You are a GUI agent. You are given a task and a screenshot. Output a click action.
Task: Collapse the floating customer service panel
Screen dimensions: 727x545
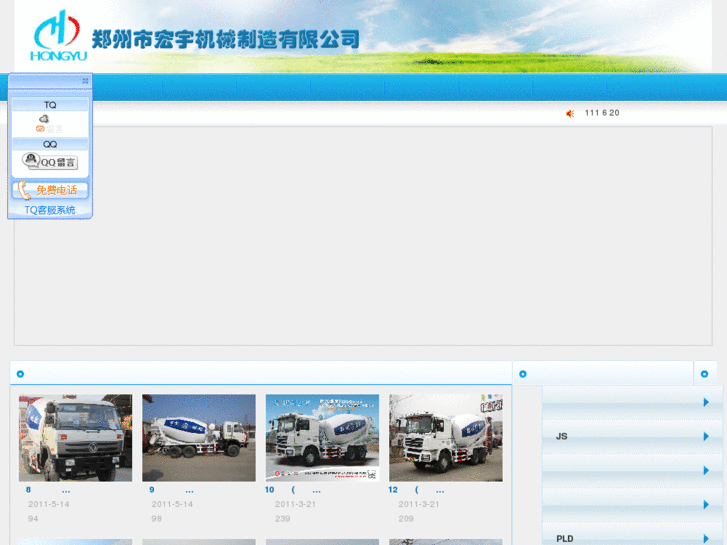(x=85, y=81)
